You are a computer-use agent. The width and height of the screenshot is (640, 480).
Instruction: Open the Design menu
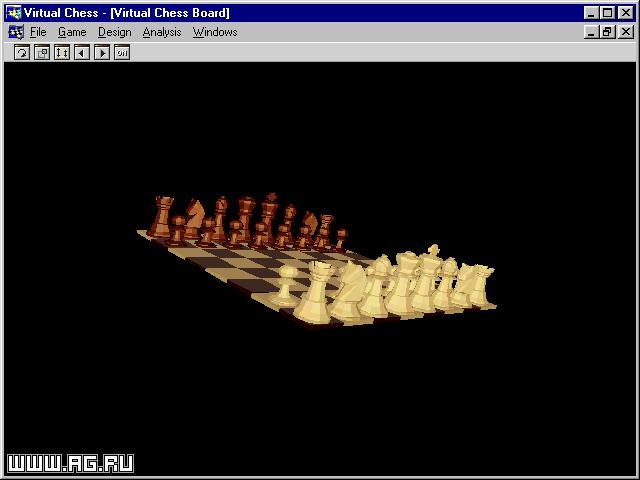pos(114,32)
